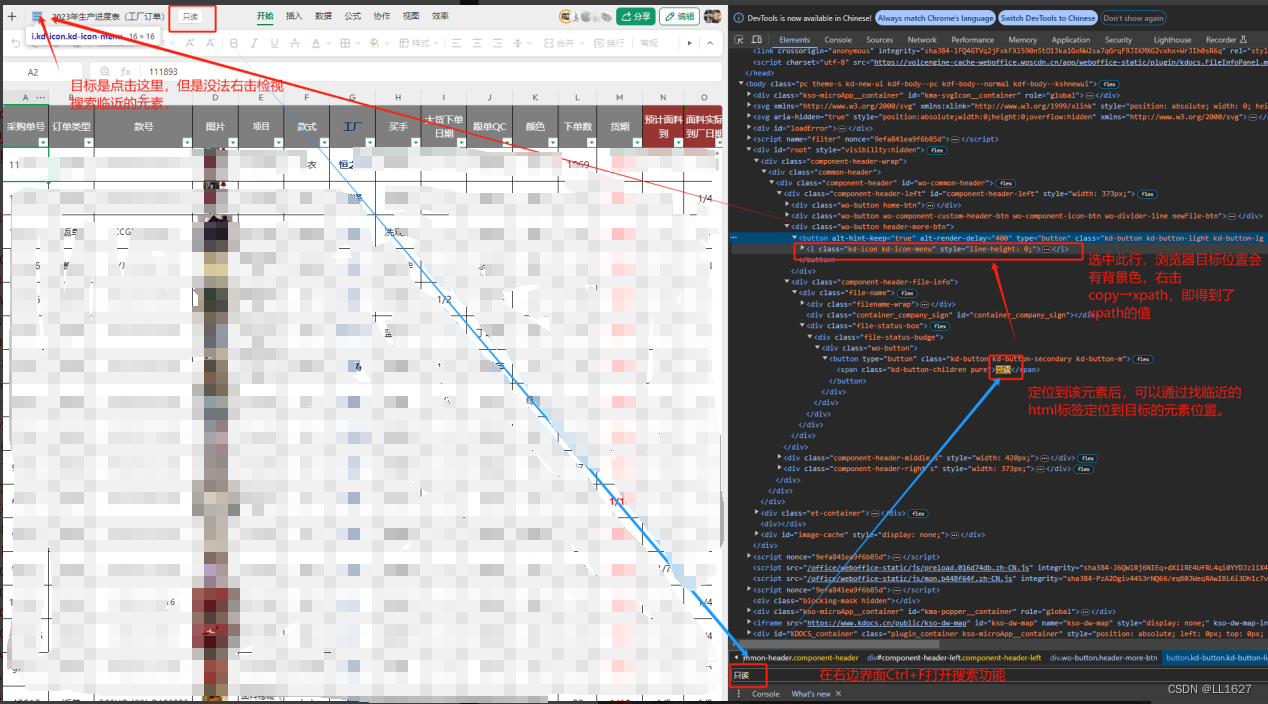Image resolution: width=1268 pixels, height=704 pixels.
Task: Close the What's new drawer tab
Action: [839, 694]
